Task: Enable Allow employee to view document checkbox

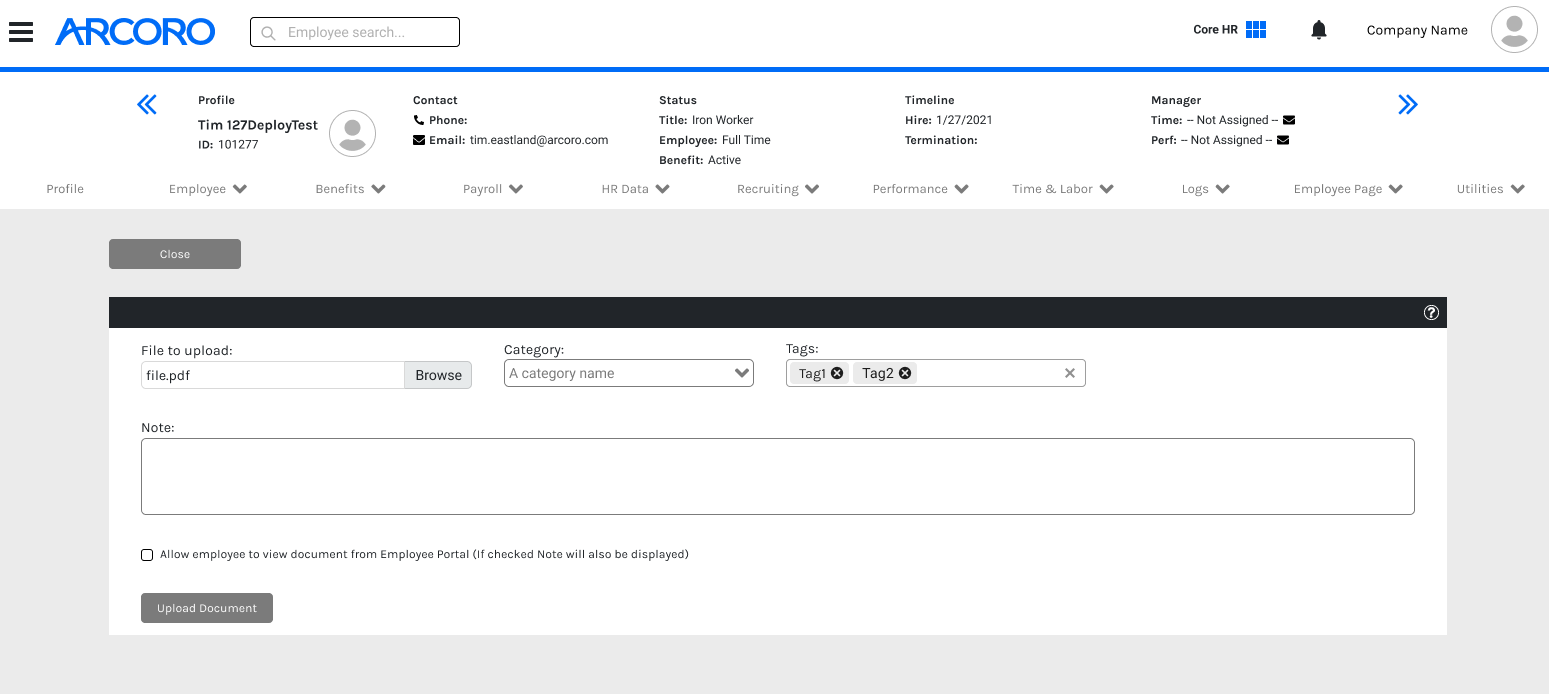Action: 147,554
